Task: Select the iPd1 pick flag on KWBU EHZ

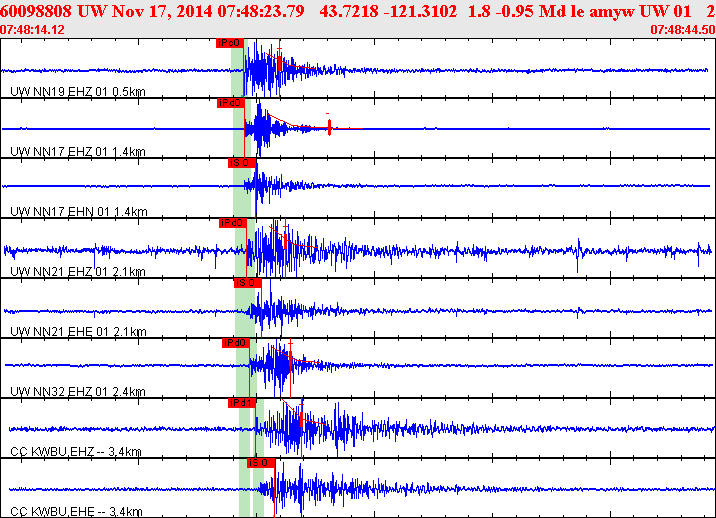Action: point(242,403)
